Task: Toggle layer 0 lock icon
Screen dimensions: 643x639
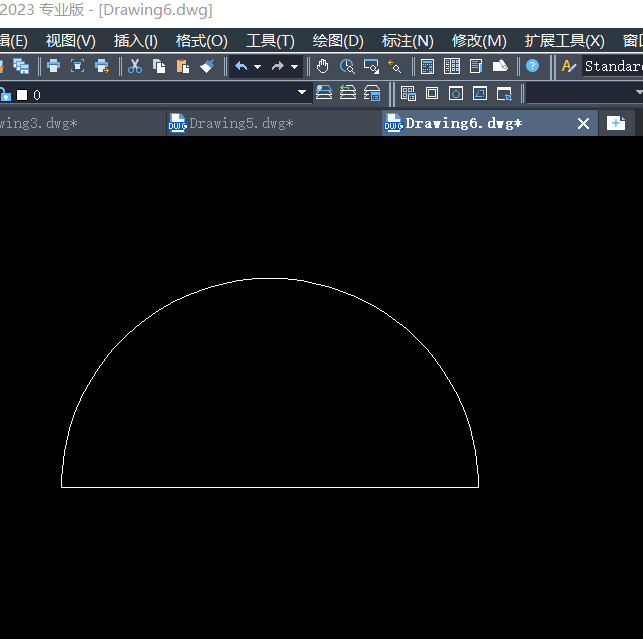Action: click(5, 95)
